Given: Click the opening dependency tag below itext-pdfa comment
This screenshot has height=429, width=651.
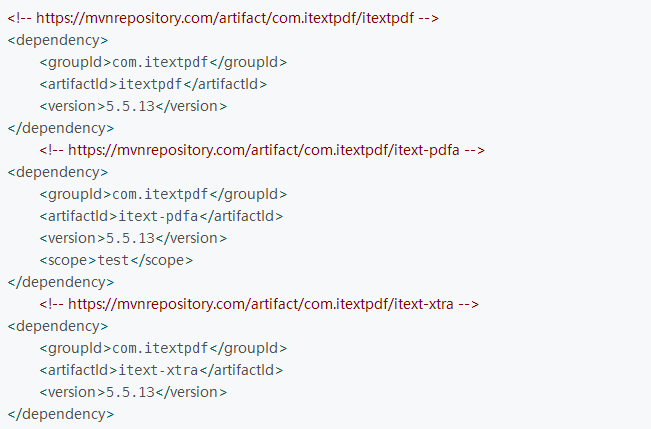Looking at the screenshot, I should pyautogui.click(x=57, y=172).
